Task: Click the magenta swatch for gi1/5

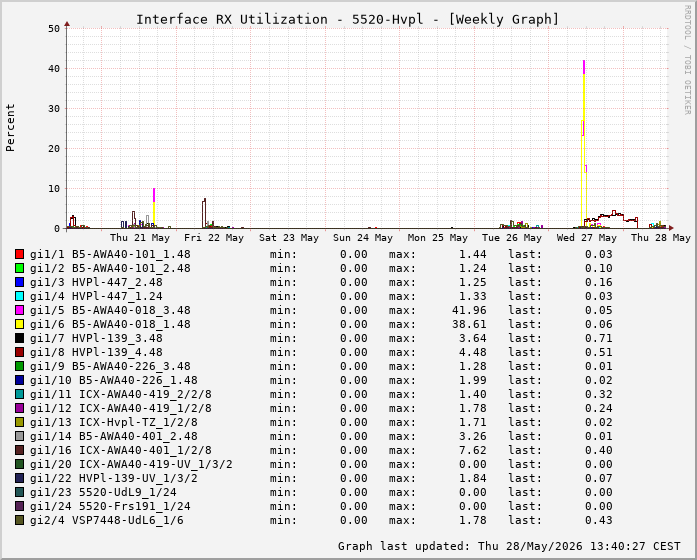Action: [19, 310]
